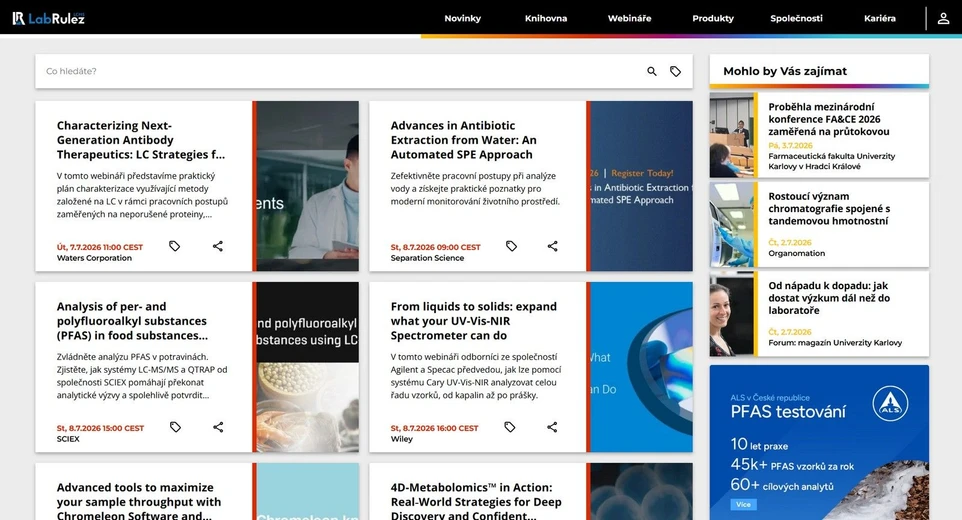
Task: Share the Wiley UV-Vis-NIR webinar
Action: [552, 427]
